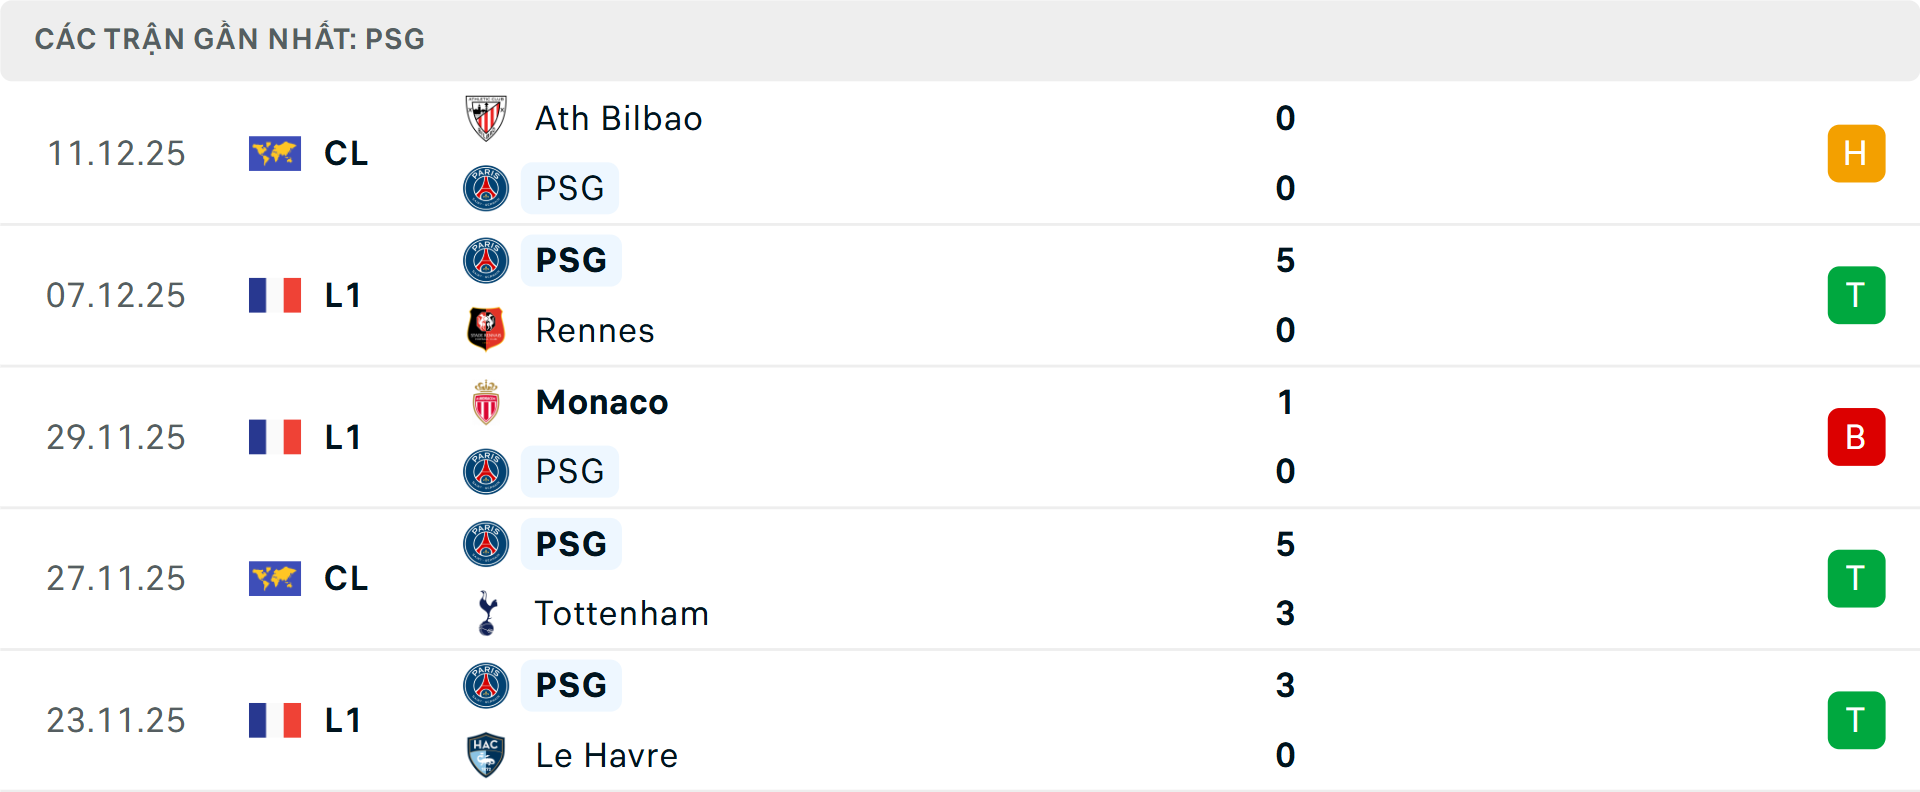Open the Tottenham team link
Viewport: 1920px width, 792px height.
621,613
